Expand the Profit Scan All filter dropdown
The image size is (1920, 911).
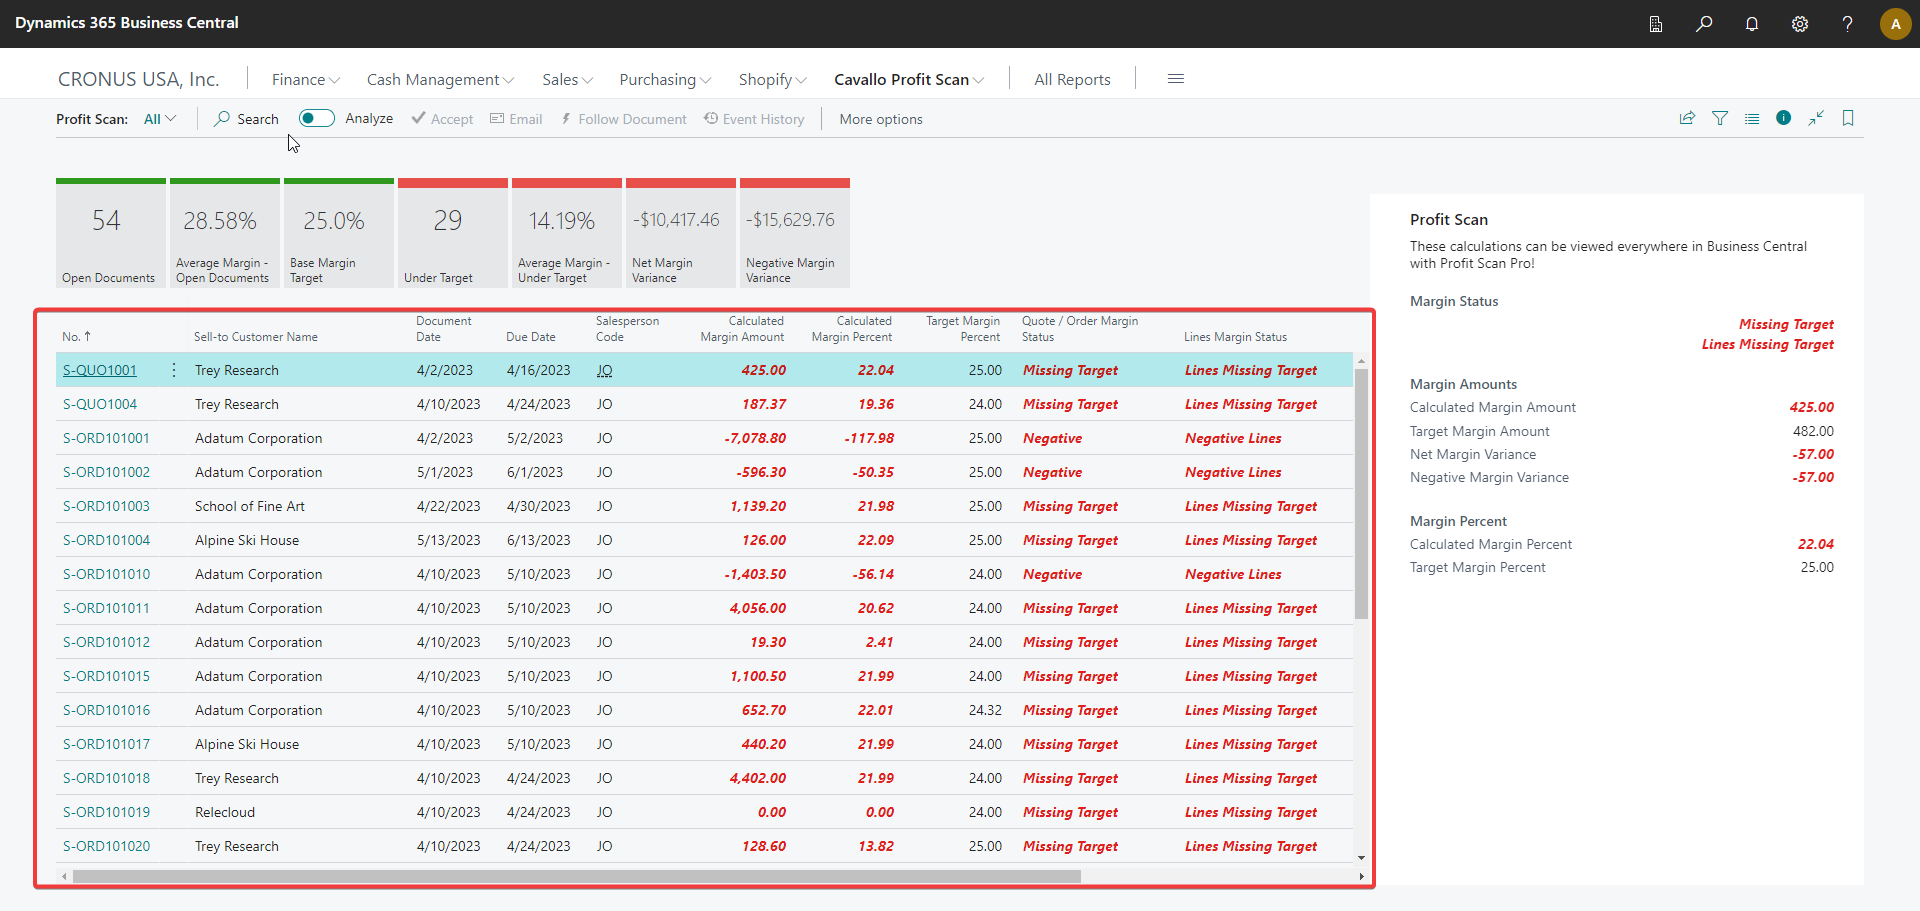[x=160, y=119]
